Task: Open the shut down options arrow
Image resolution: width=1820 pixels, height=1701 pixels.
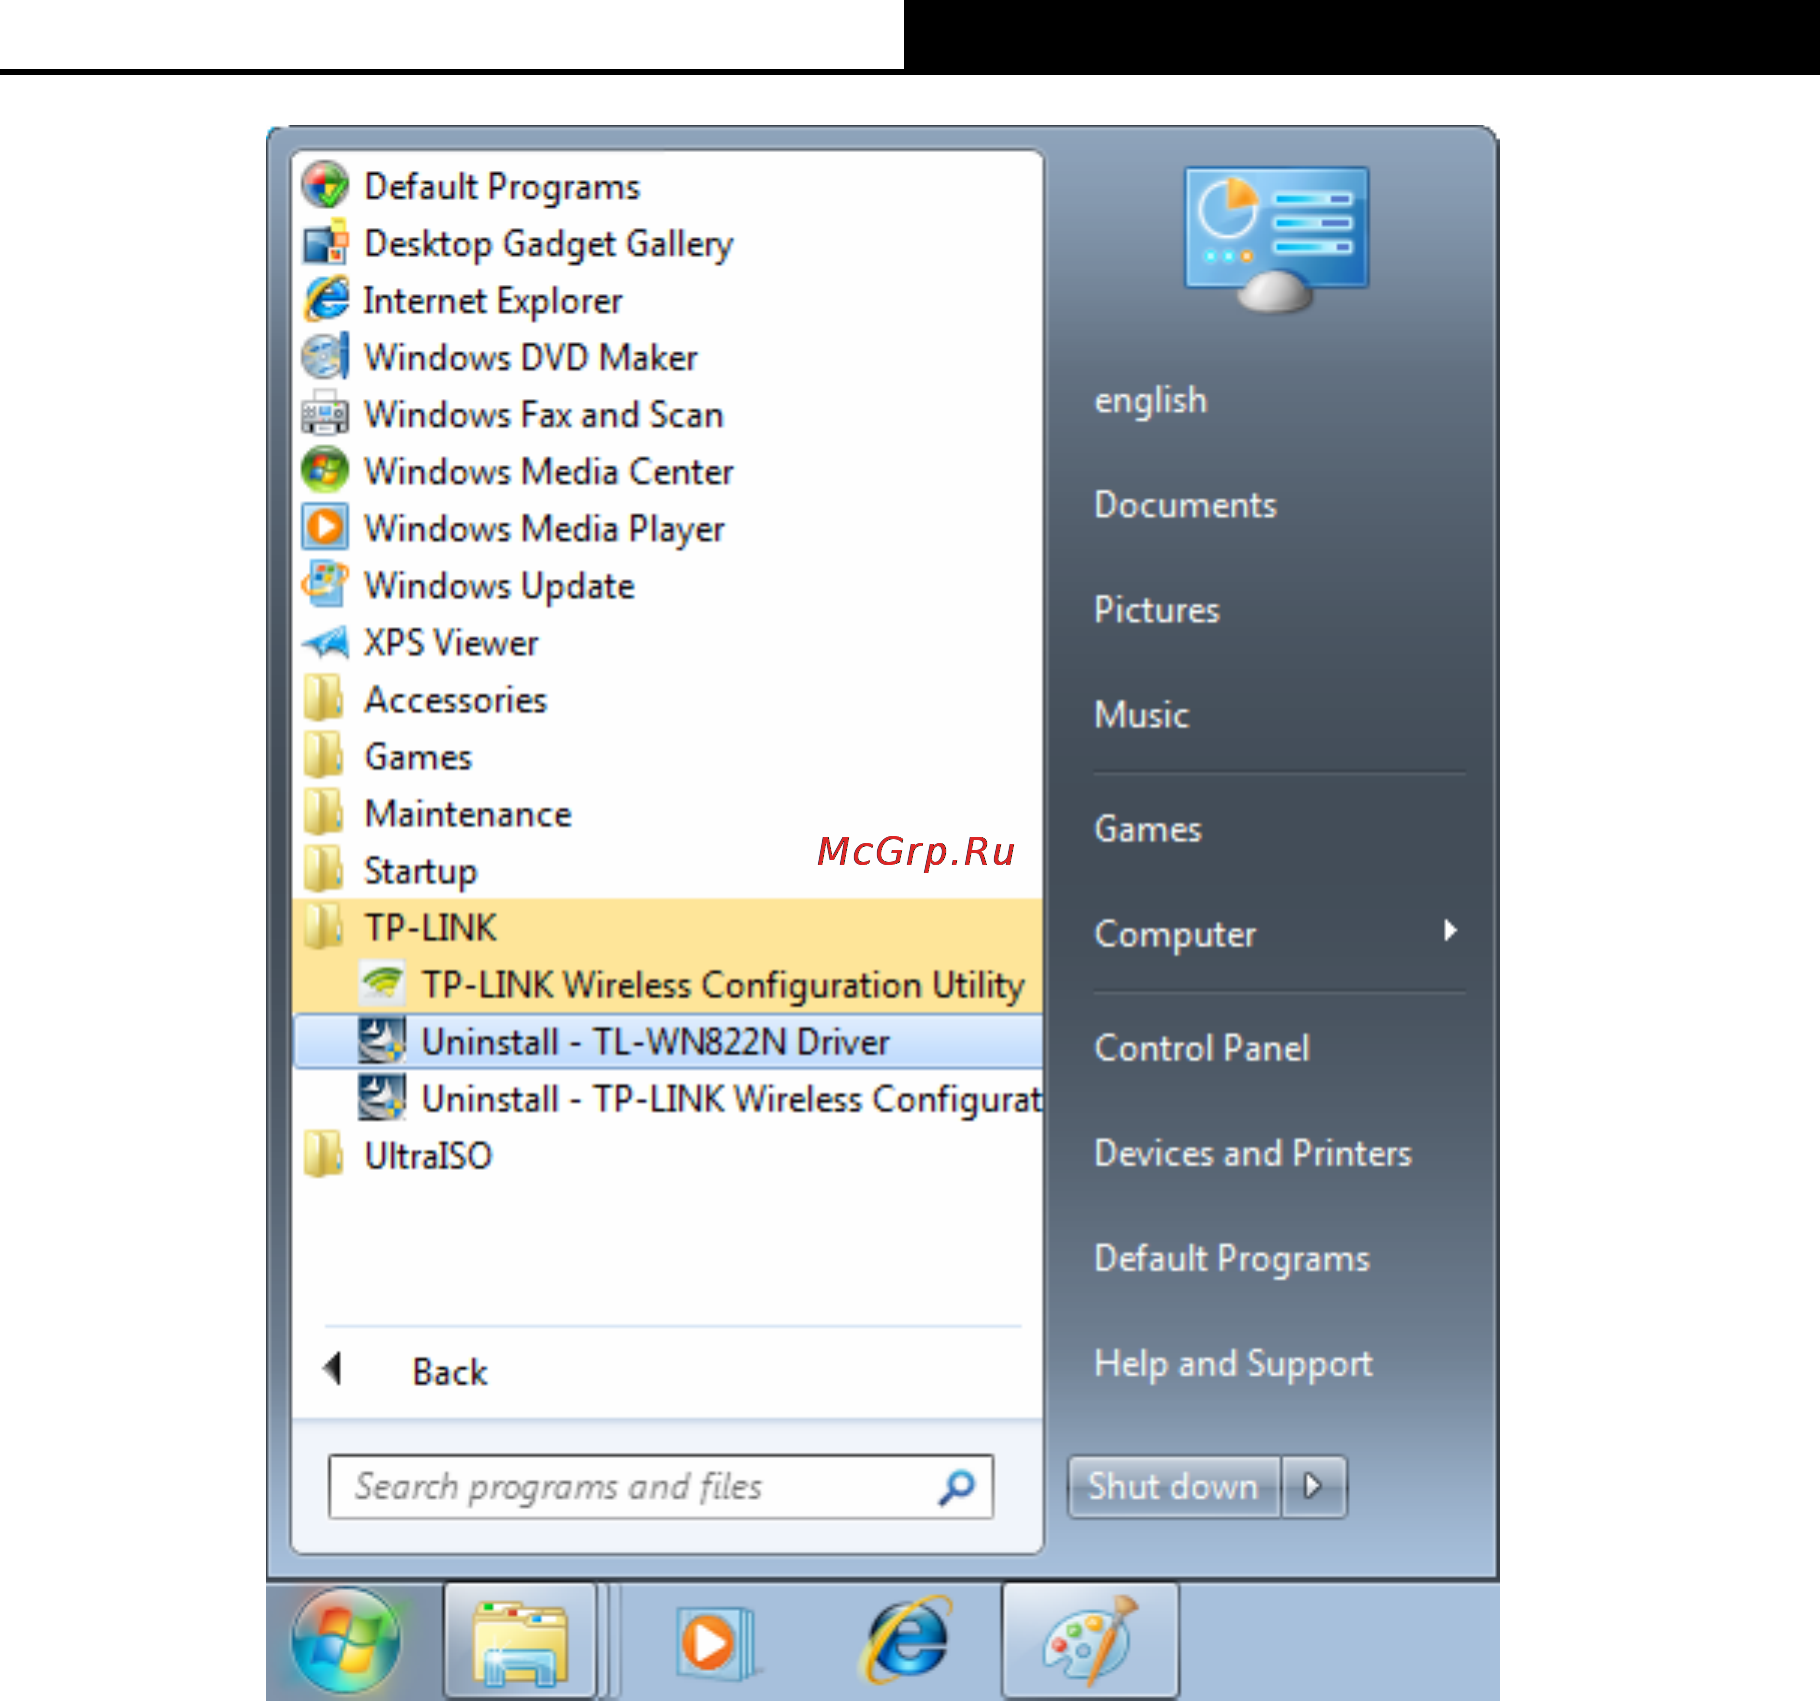Action: [1314, 1487]
